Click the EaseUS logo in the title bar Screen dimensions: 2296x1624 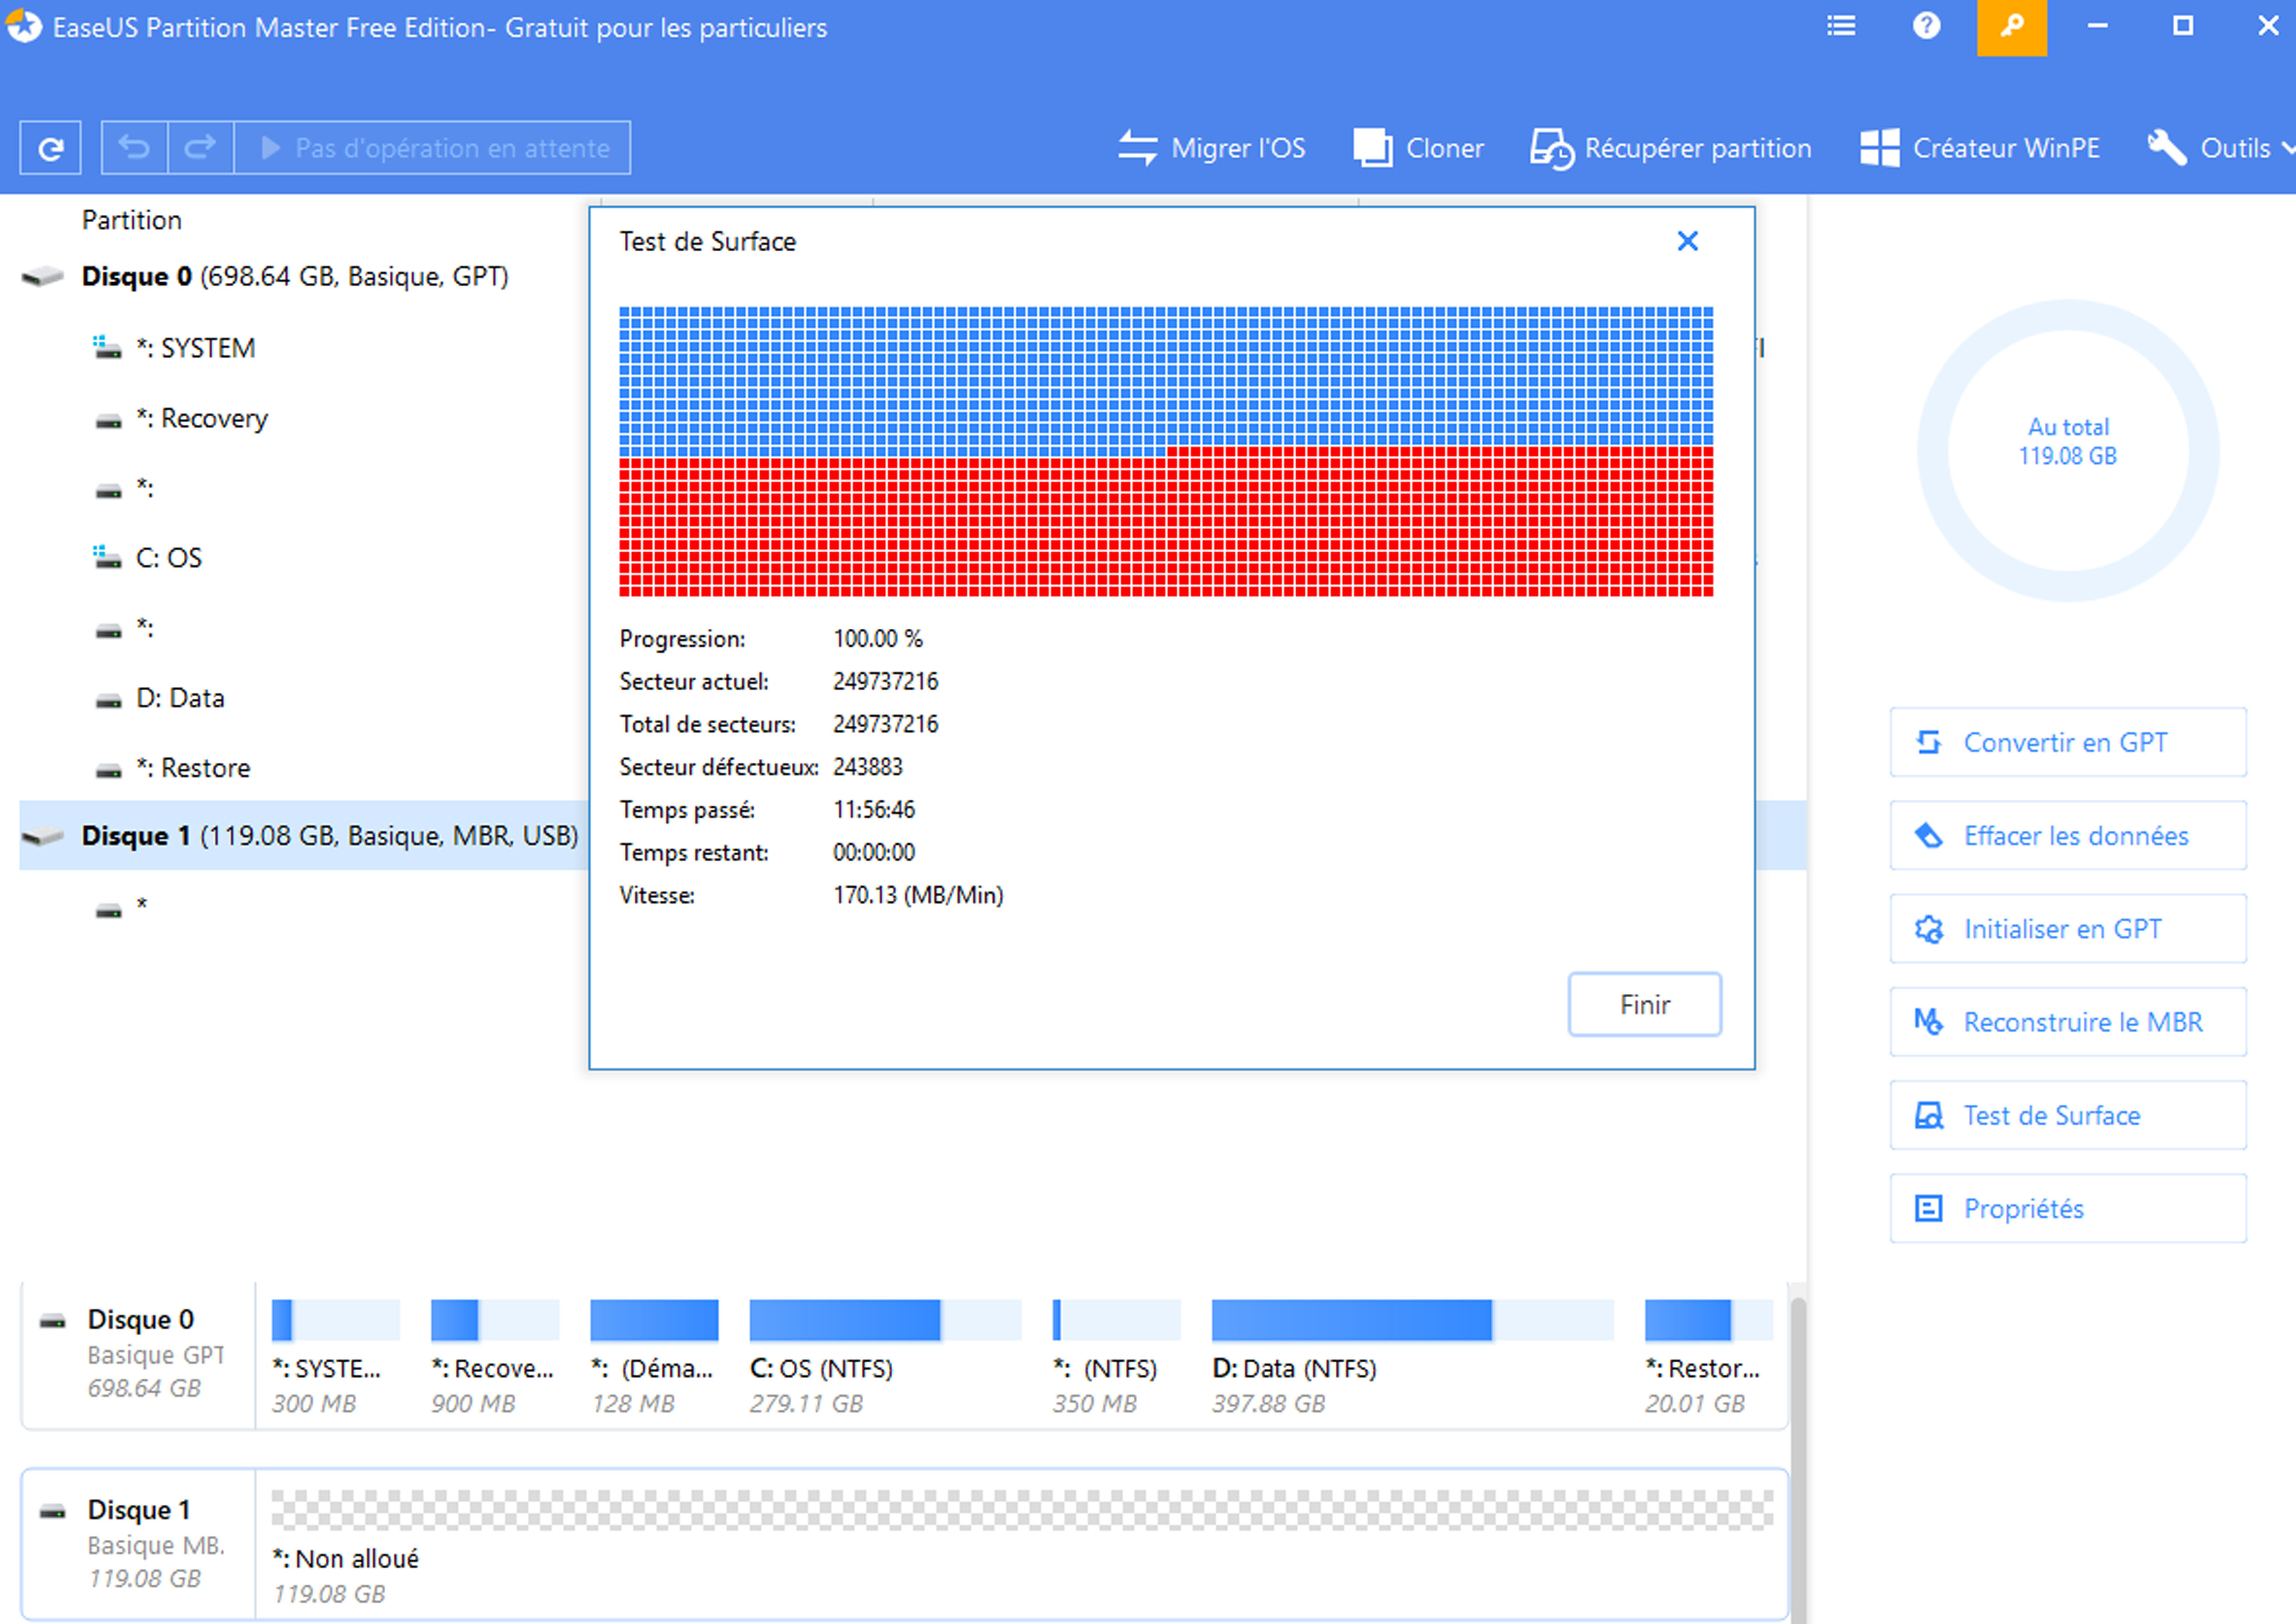click(x=23, y=26)
